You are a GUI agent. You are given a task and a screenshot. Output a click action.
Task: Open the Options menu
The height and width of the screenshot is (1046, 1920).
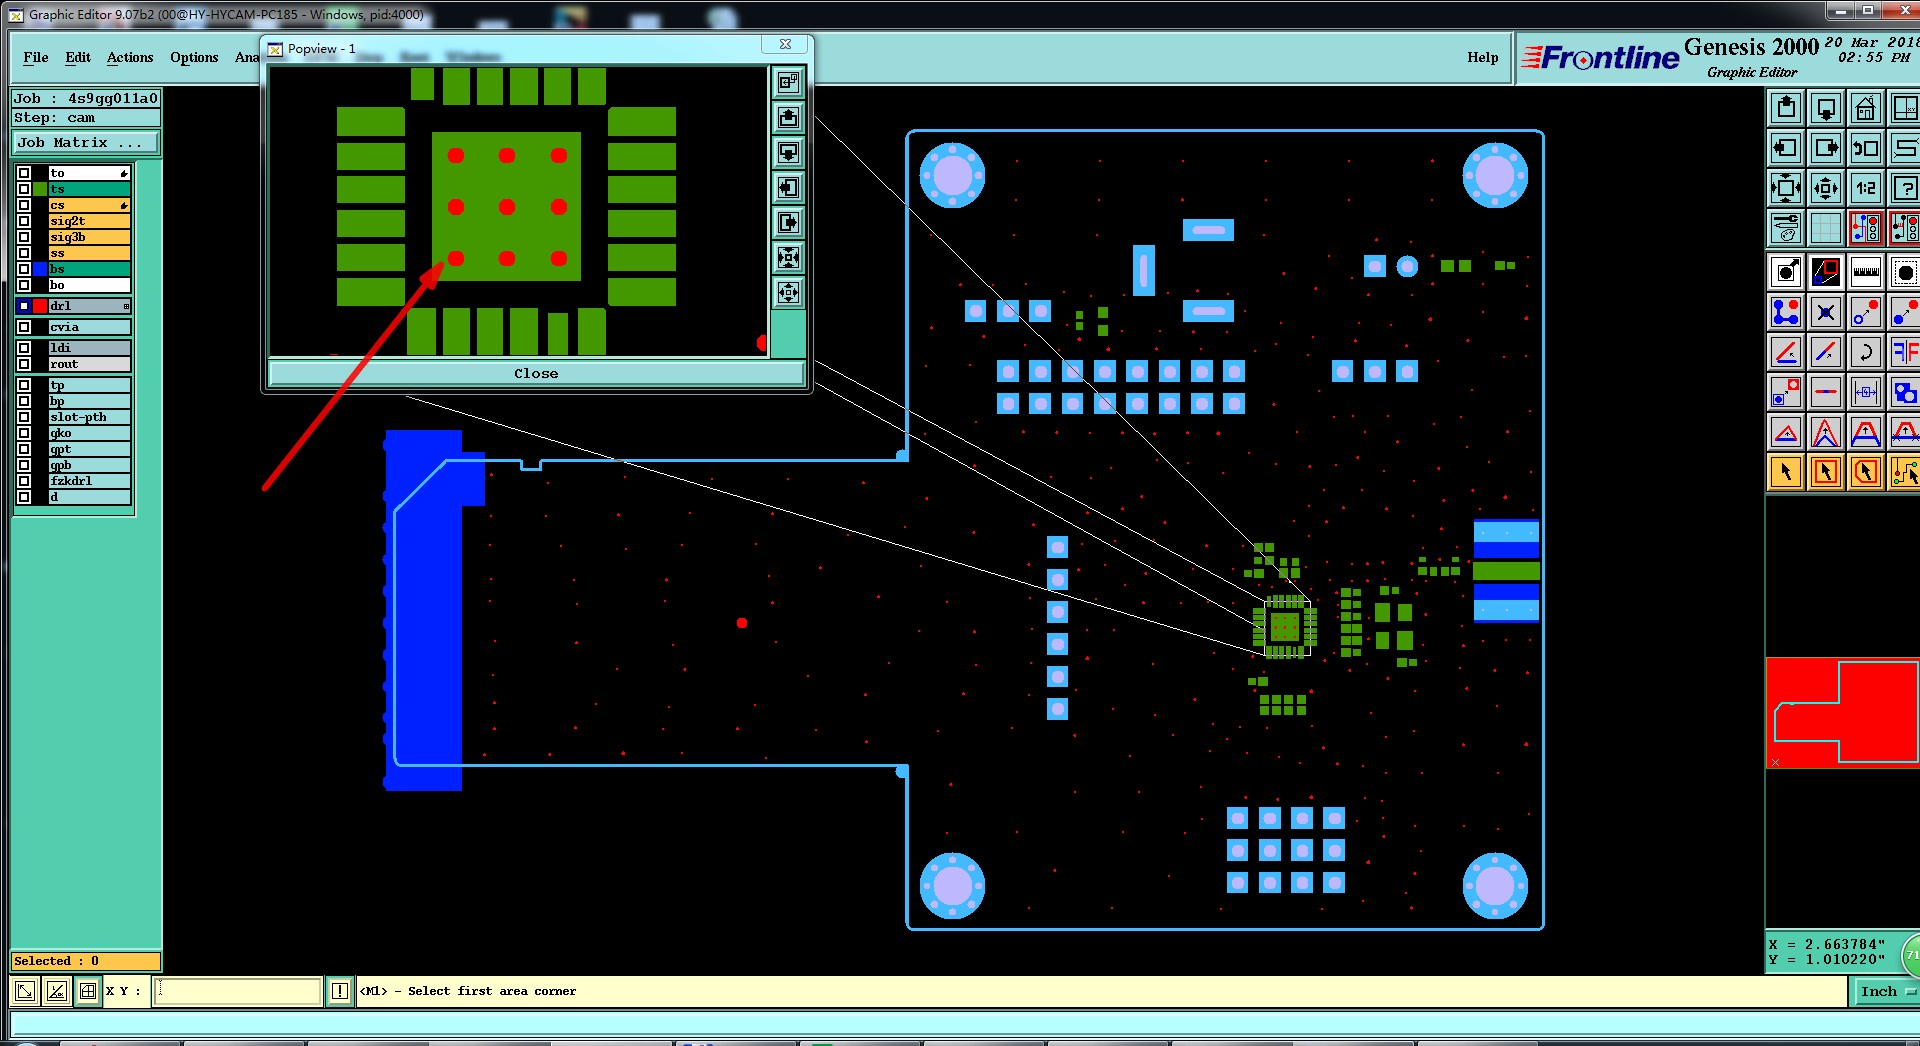(194, 57)
